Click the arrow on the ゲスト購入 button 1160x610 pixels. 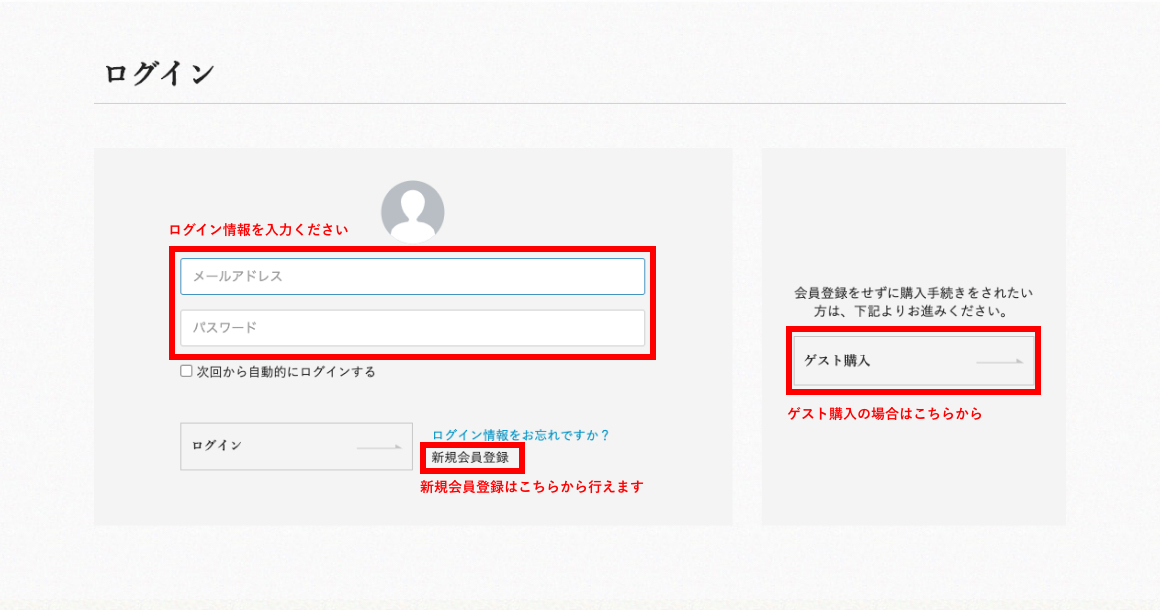[x=999, y=360]
